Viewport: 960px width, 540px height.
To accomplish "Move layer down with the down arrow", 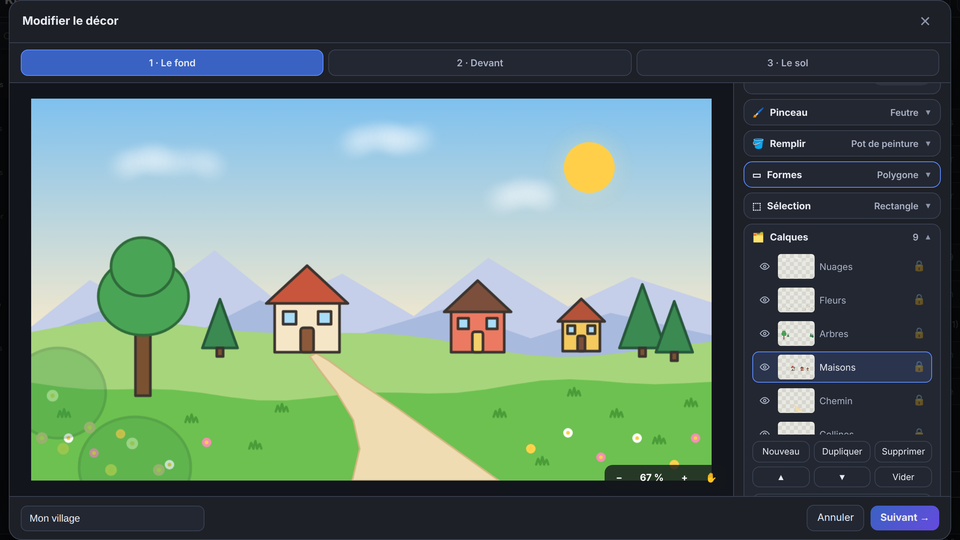I will click(x=842, y=477).
